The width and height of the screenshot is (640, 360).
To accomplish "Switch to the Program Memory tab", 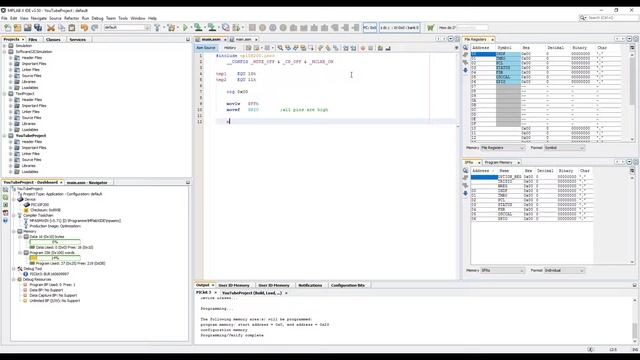I will 499,162.
